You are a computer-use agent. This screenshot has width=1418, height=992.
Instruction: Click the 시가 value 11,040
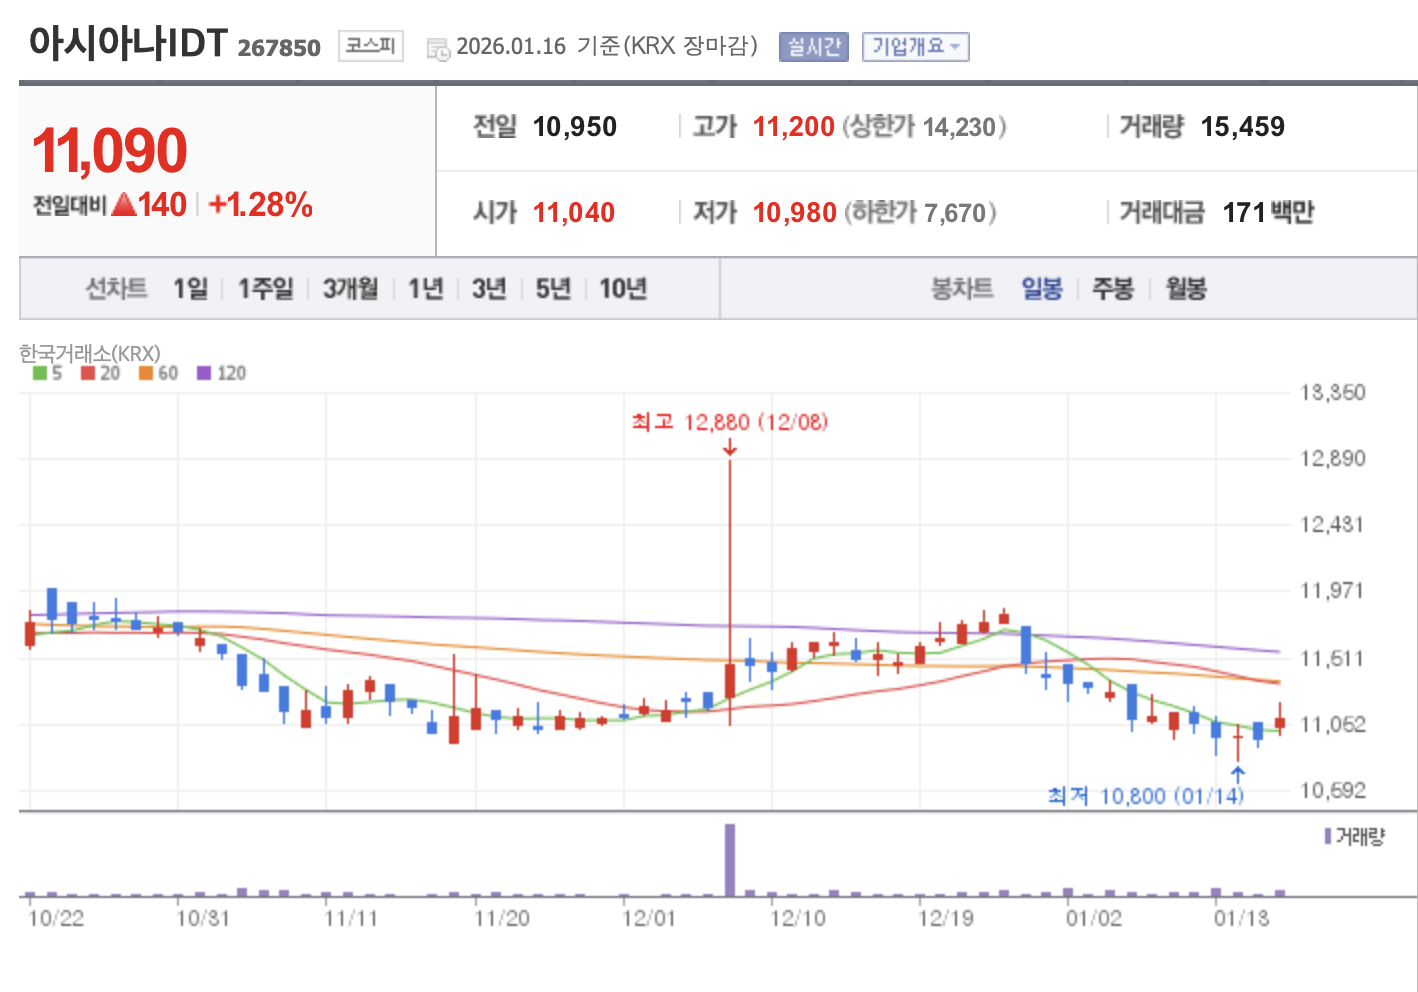574,213
